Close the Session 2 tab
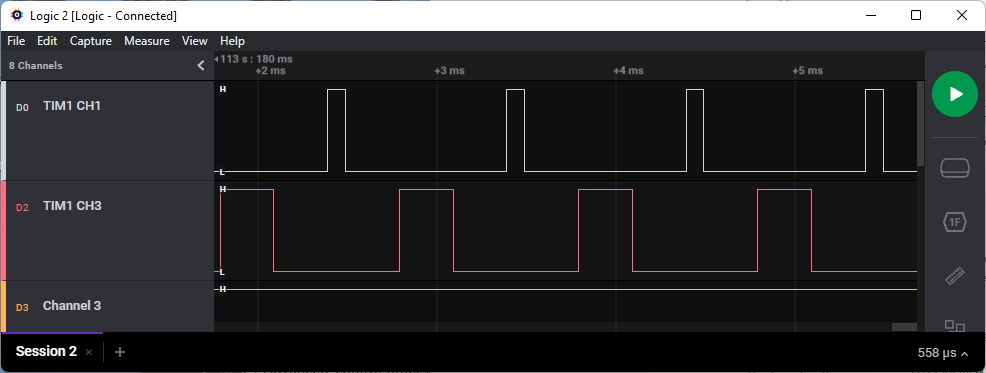 coord(89,352)
